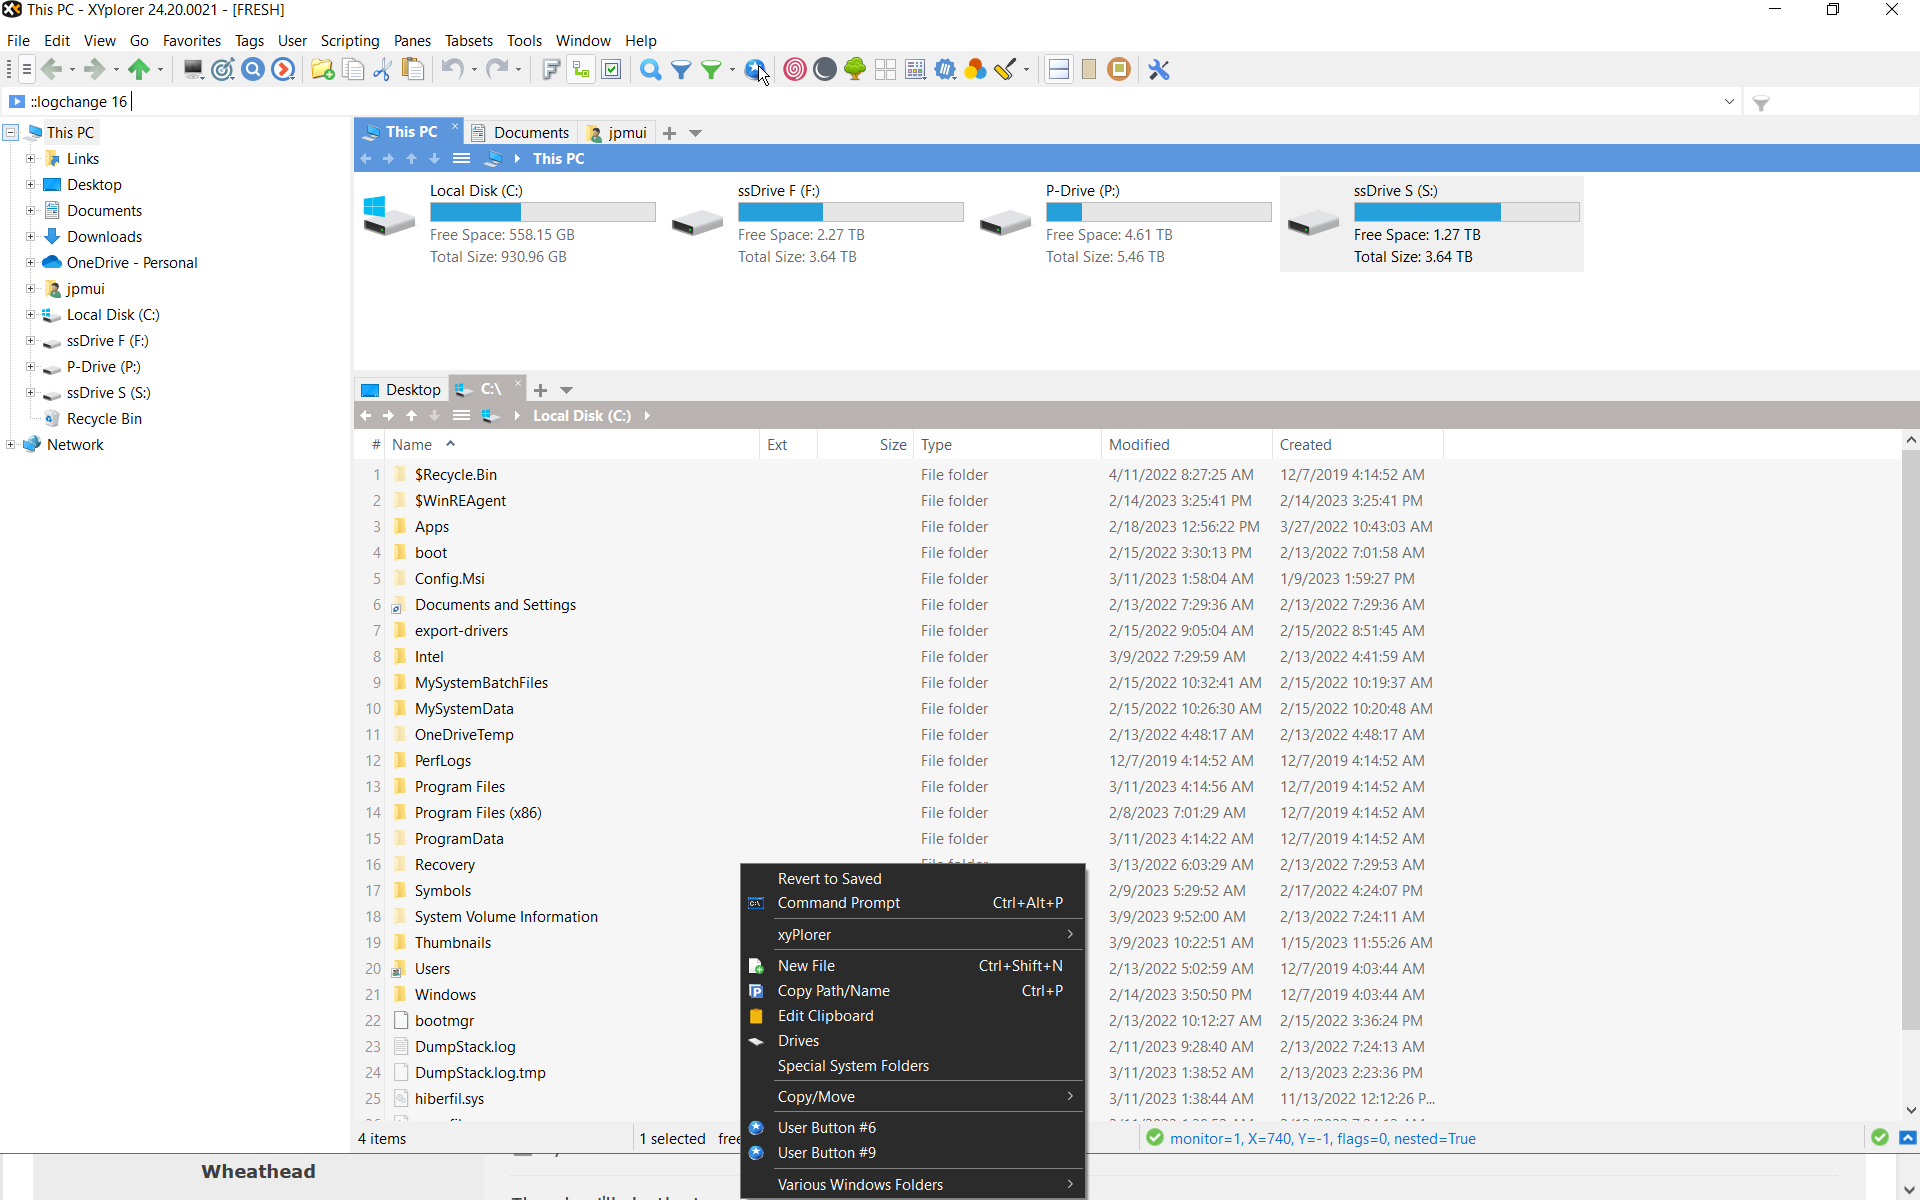Click the pink spiral target toolbar icon
Viewport: 1920px width, 1200px height.
click(x=795, y=69)
